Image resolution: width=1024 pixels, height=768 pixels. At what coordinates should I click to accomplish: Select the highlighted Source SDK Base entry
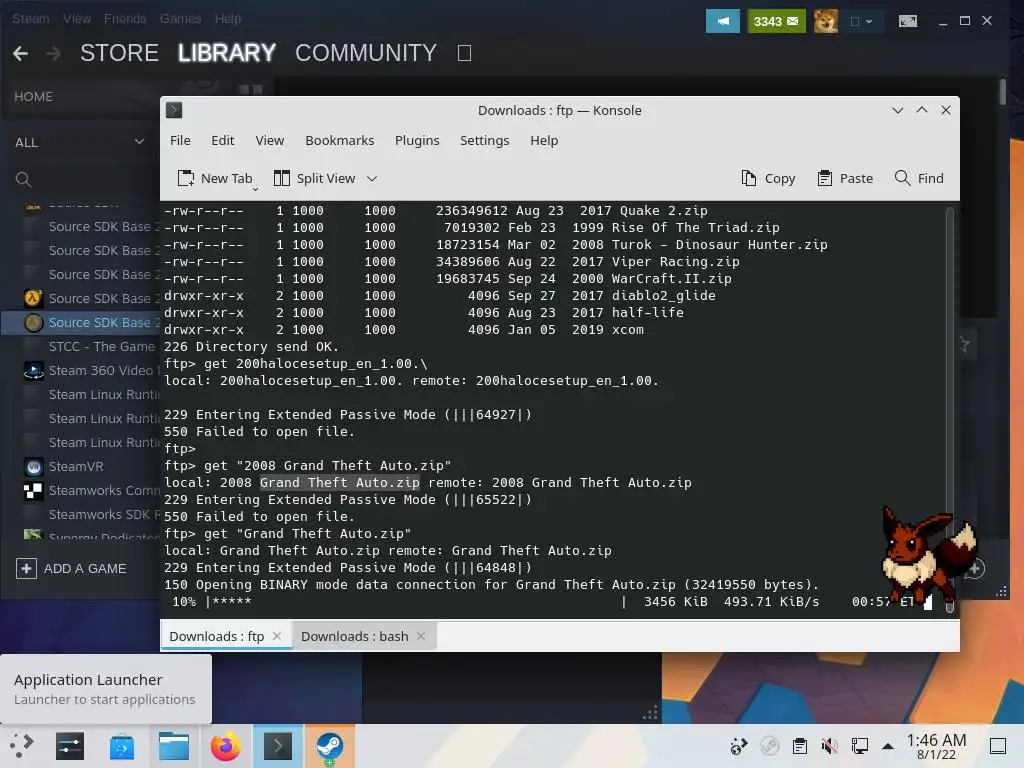[x=81, y=323]
